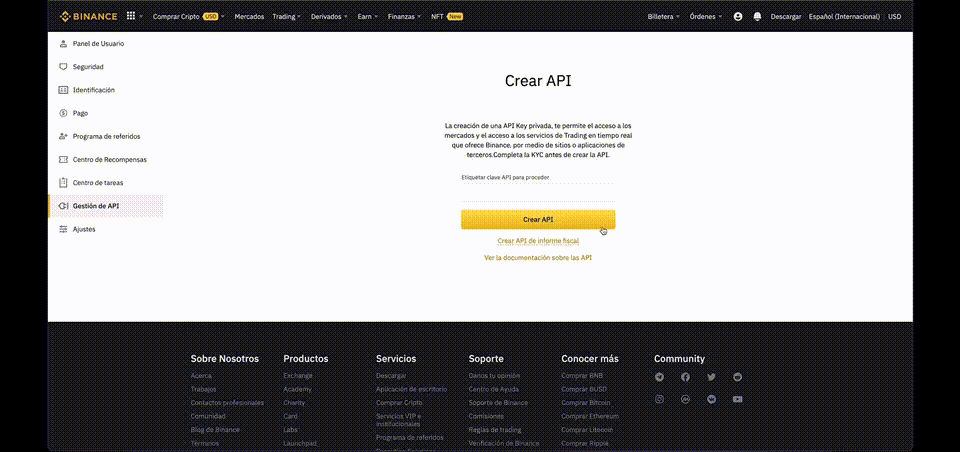Focus the API key label input field
The height and width of the screenshot is (452, 960).
click(538, 194)
